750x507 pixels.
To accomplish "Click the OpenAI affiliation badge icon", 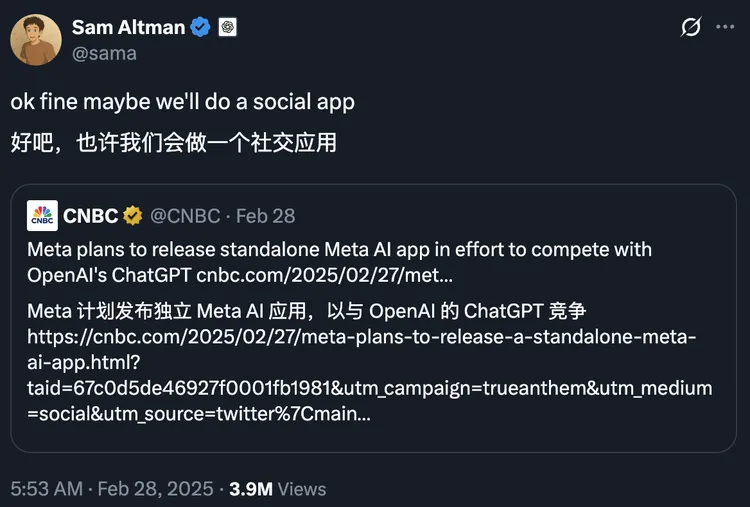I will tap(229, 28).
